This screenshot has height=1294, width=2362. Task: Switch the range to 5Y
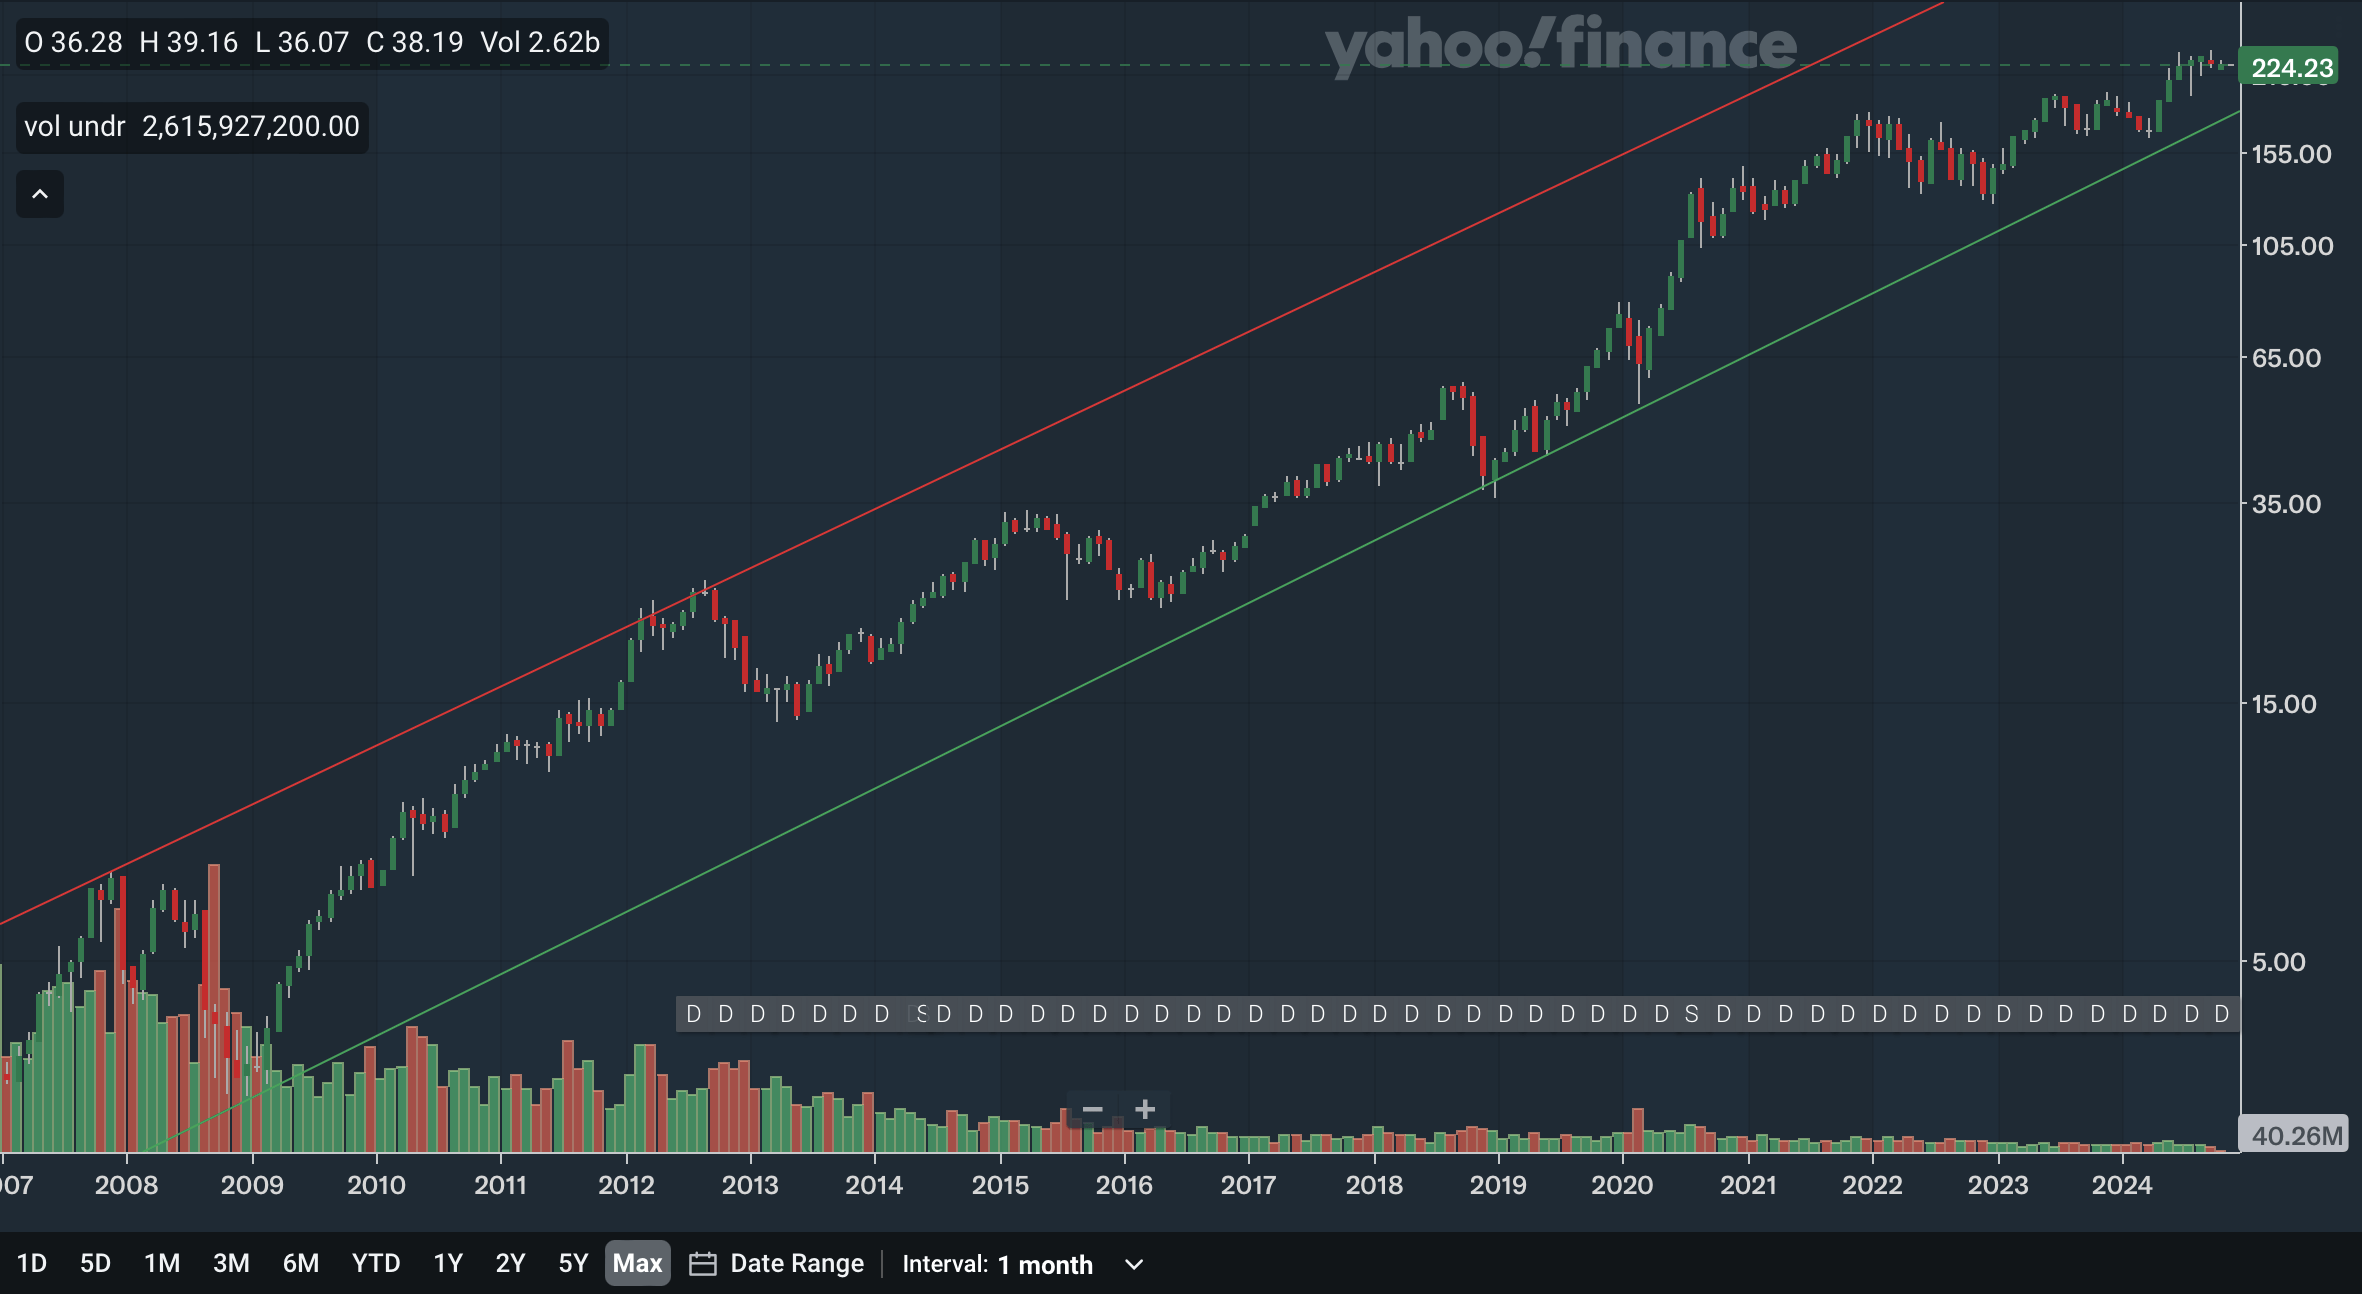pyautogui.click(x=573, y=1264)
